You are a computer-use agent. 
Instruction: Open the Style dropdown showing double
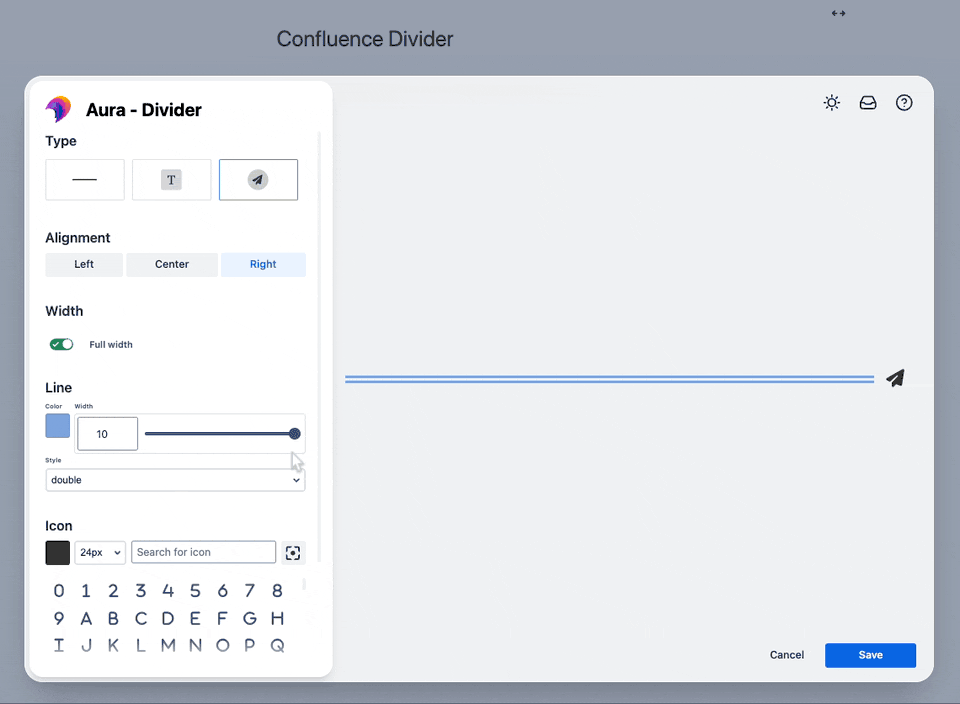pos(175,480)
